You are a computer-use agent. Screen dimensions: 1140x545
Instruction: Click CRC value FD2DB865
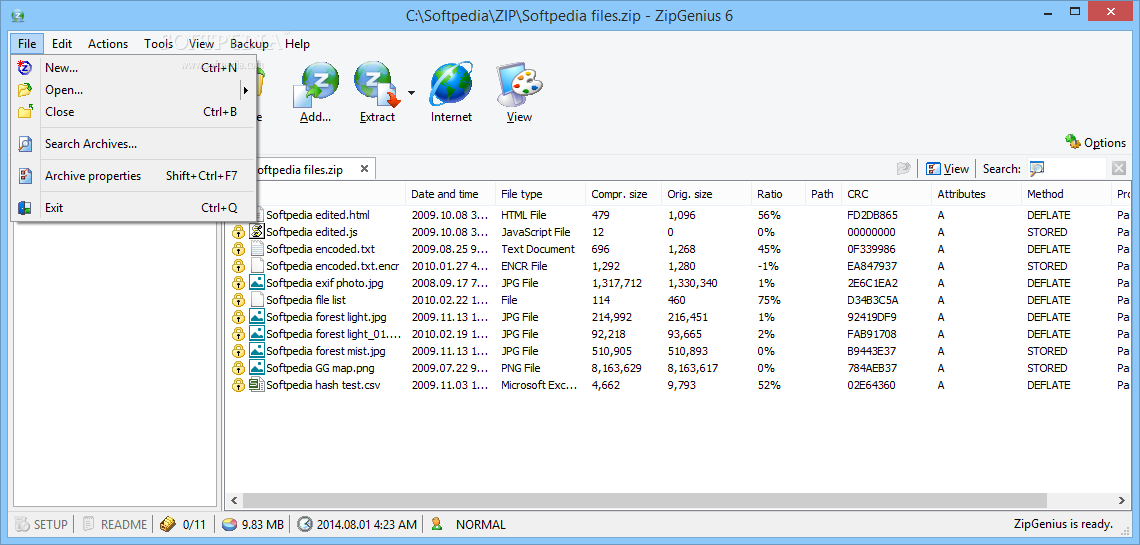tap(872, 215)
